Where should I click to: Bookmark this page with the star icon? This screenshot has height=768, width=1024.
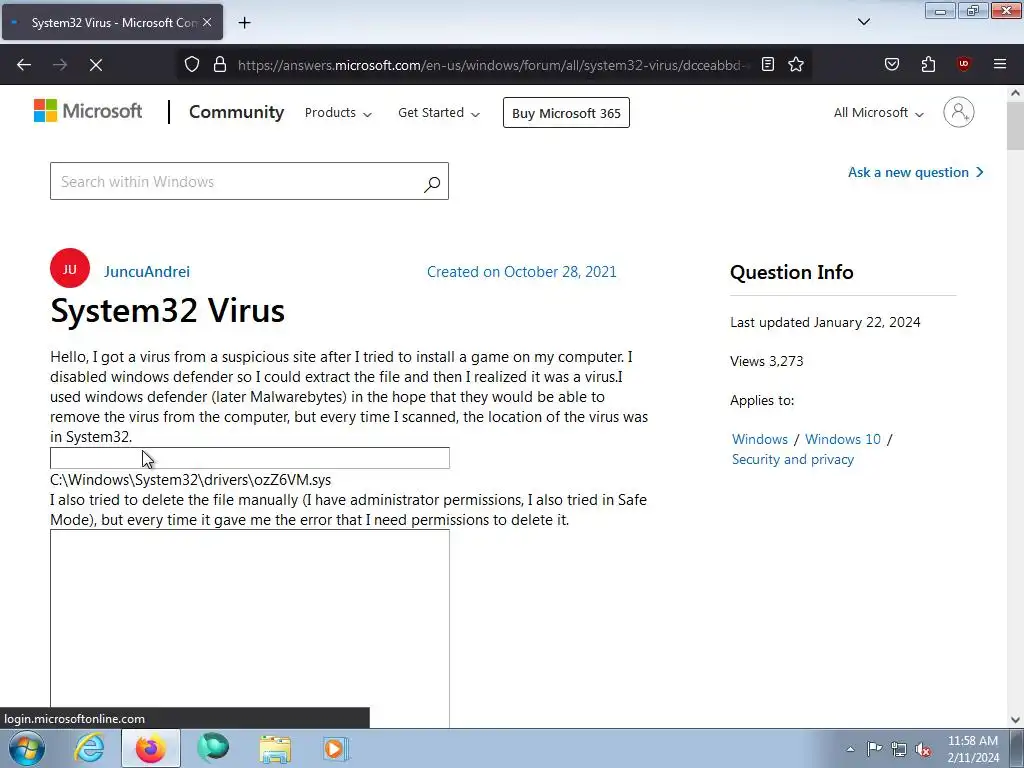795,64
